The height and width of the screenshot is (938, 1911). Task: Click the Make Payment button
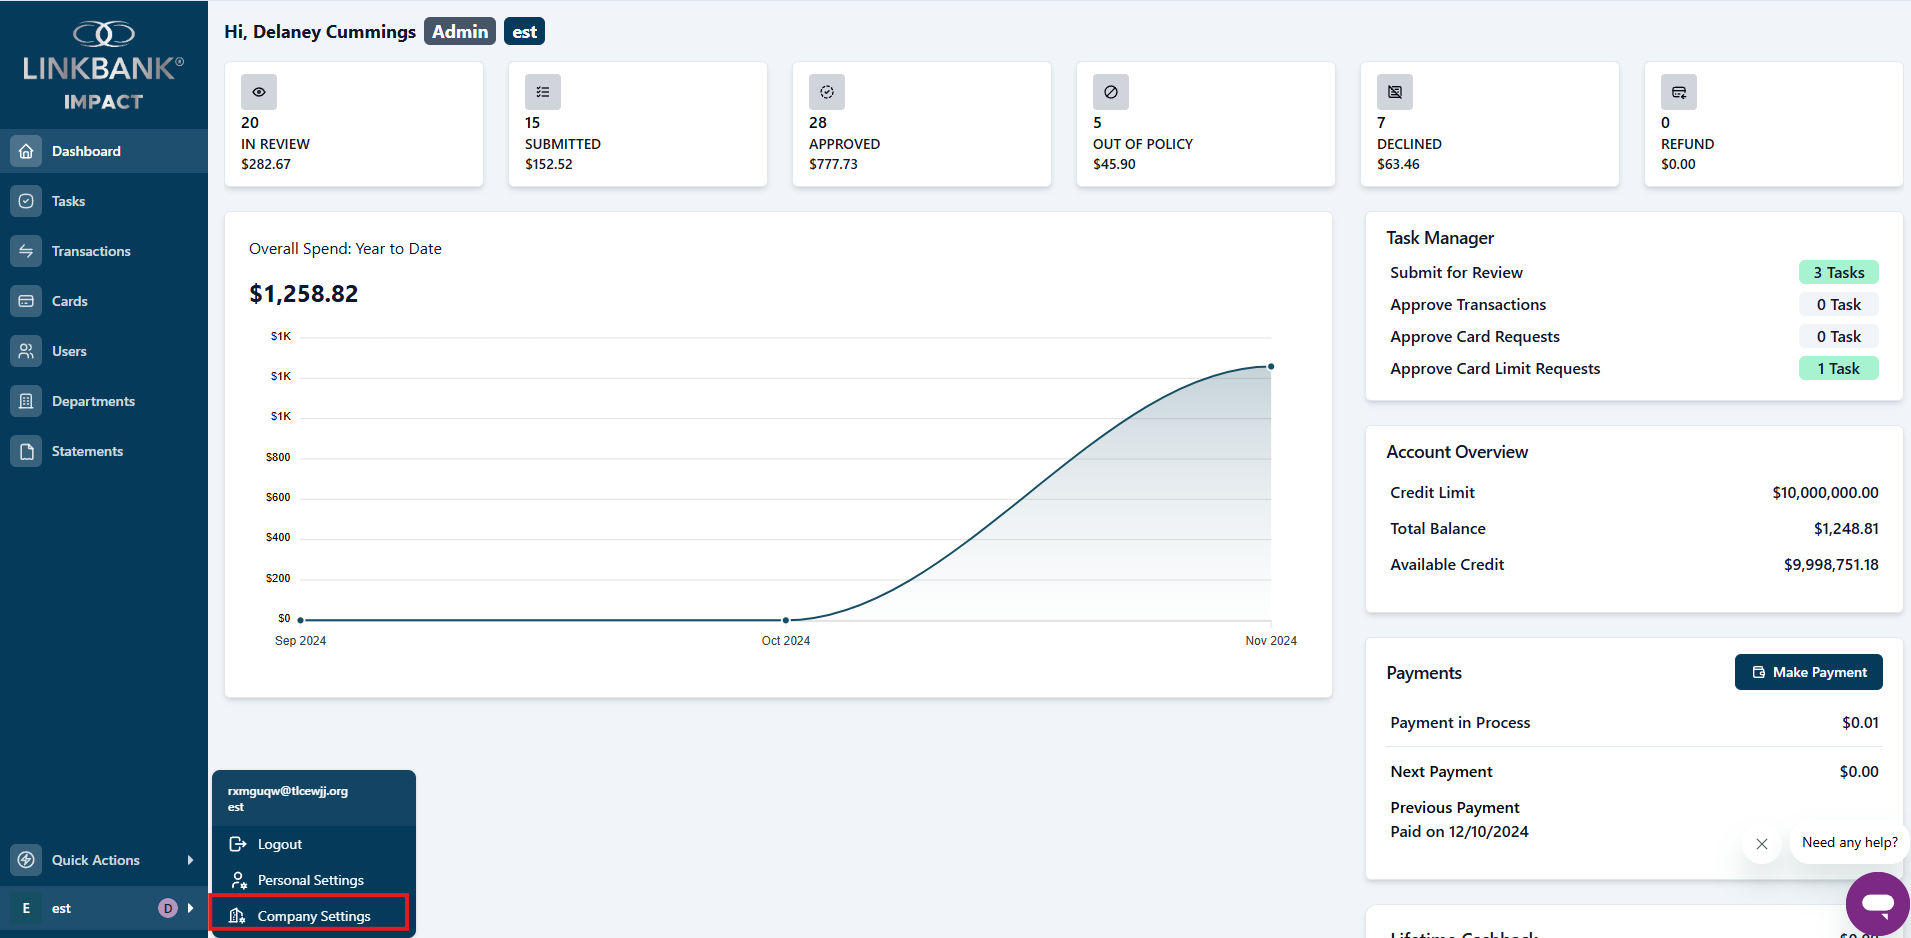[1808, 672]
